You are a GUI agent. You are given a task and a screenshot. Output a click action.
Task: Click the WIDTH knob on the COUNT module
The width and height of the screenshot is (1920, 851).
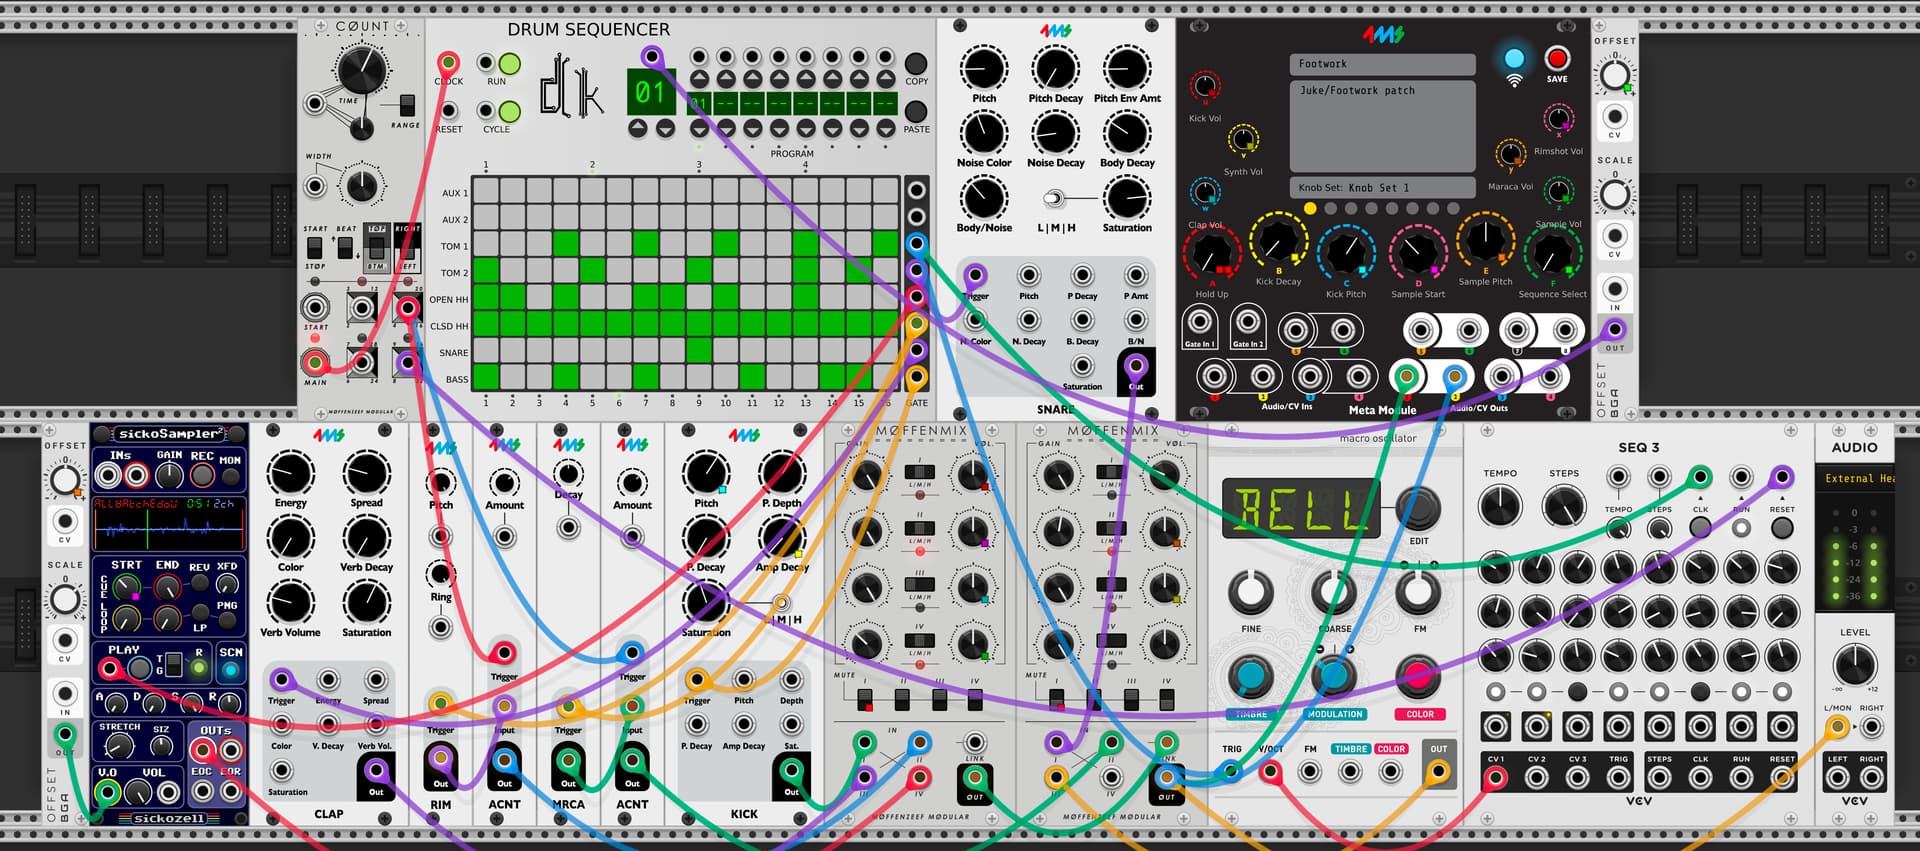pyautogui.click(x=361, y=185)
